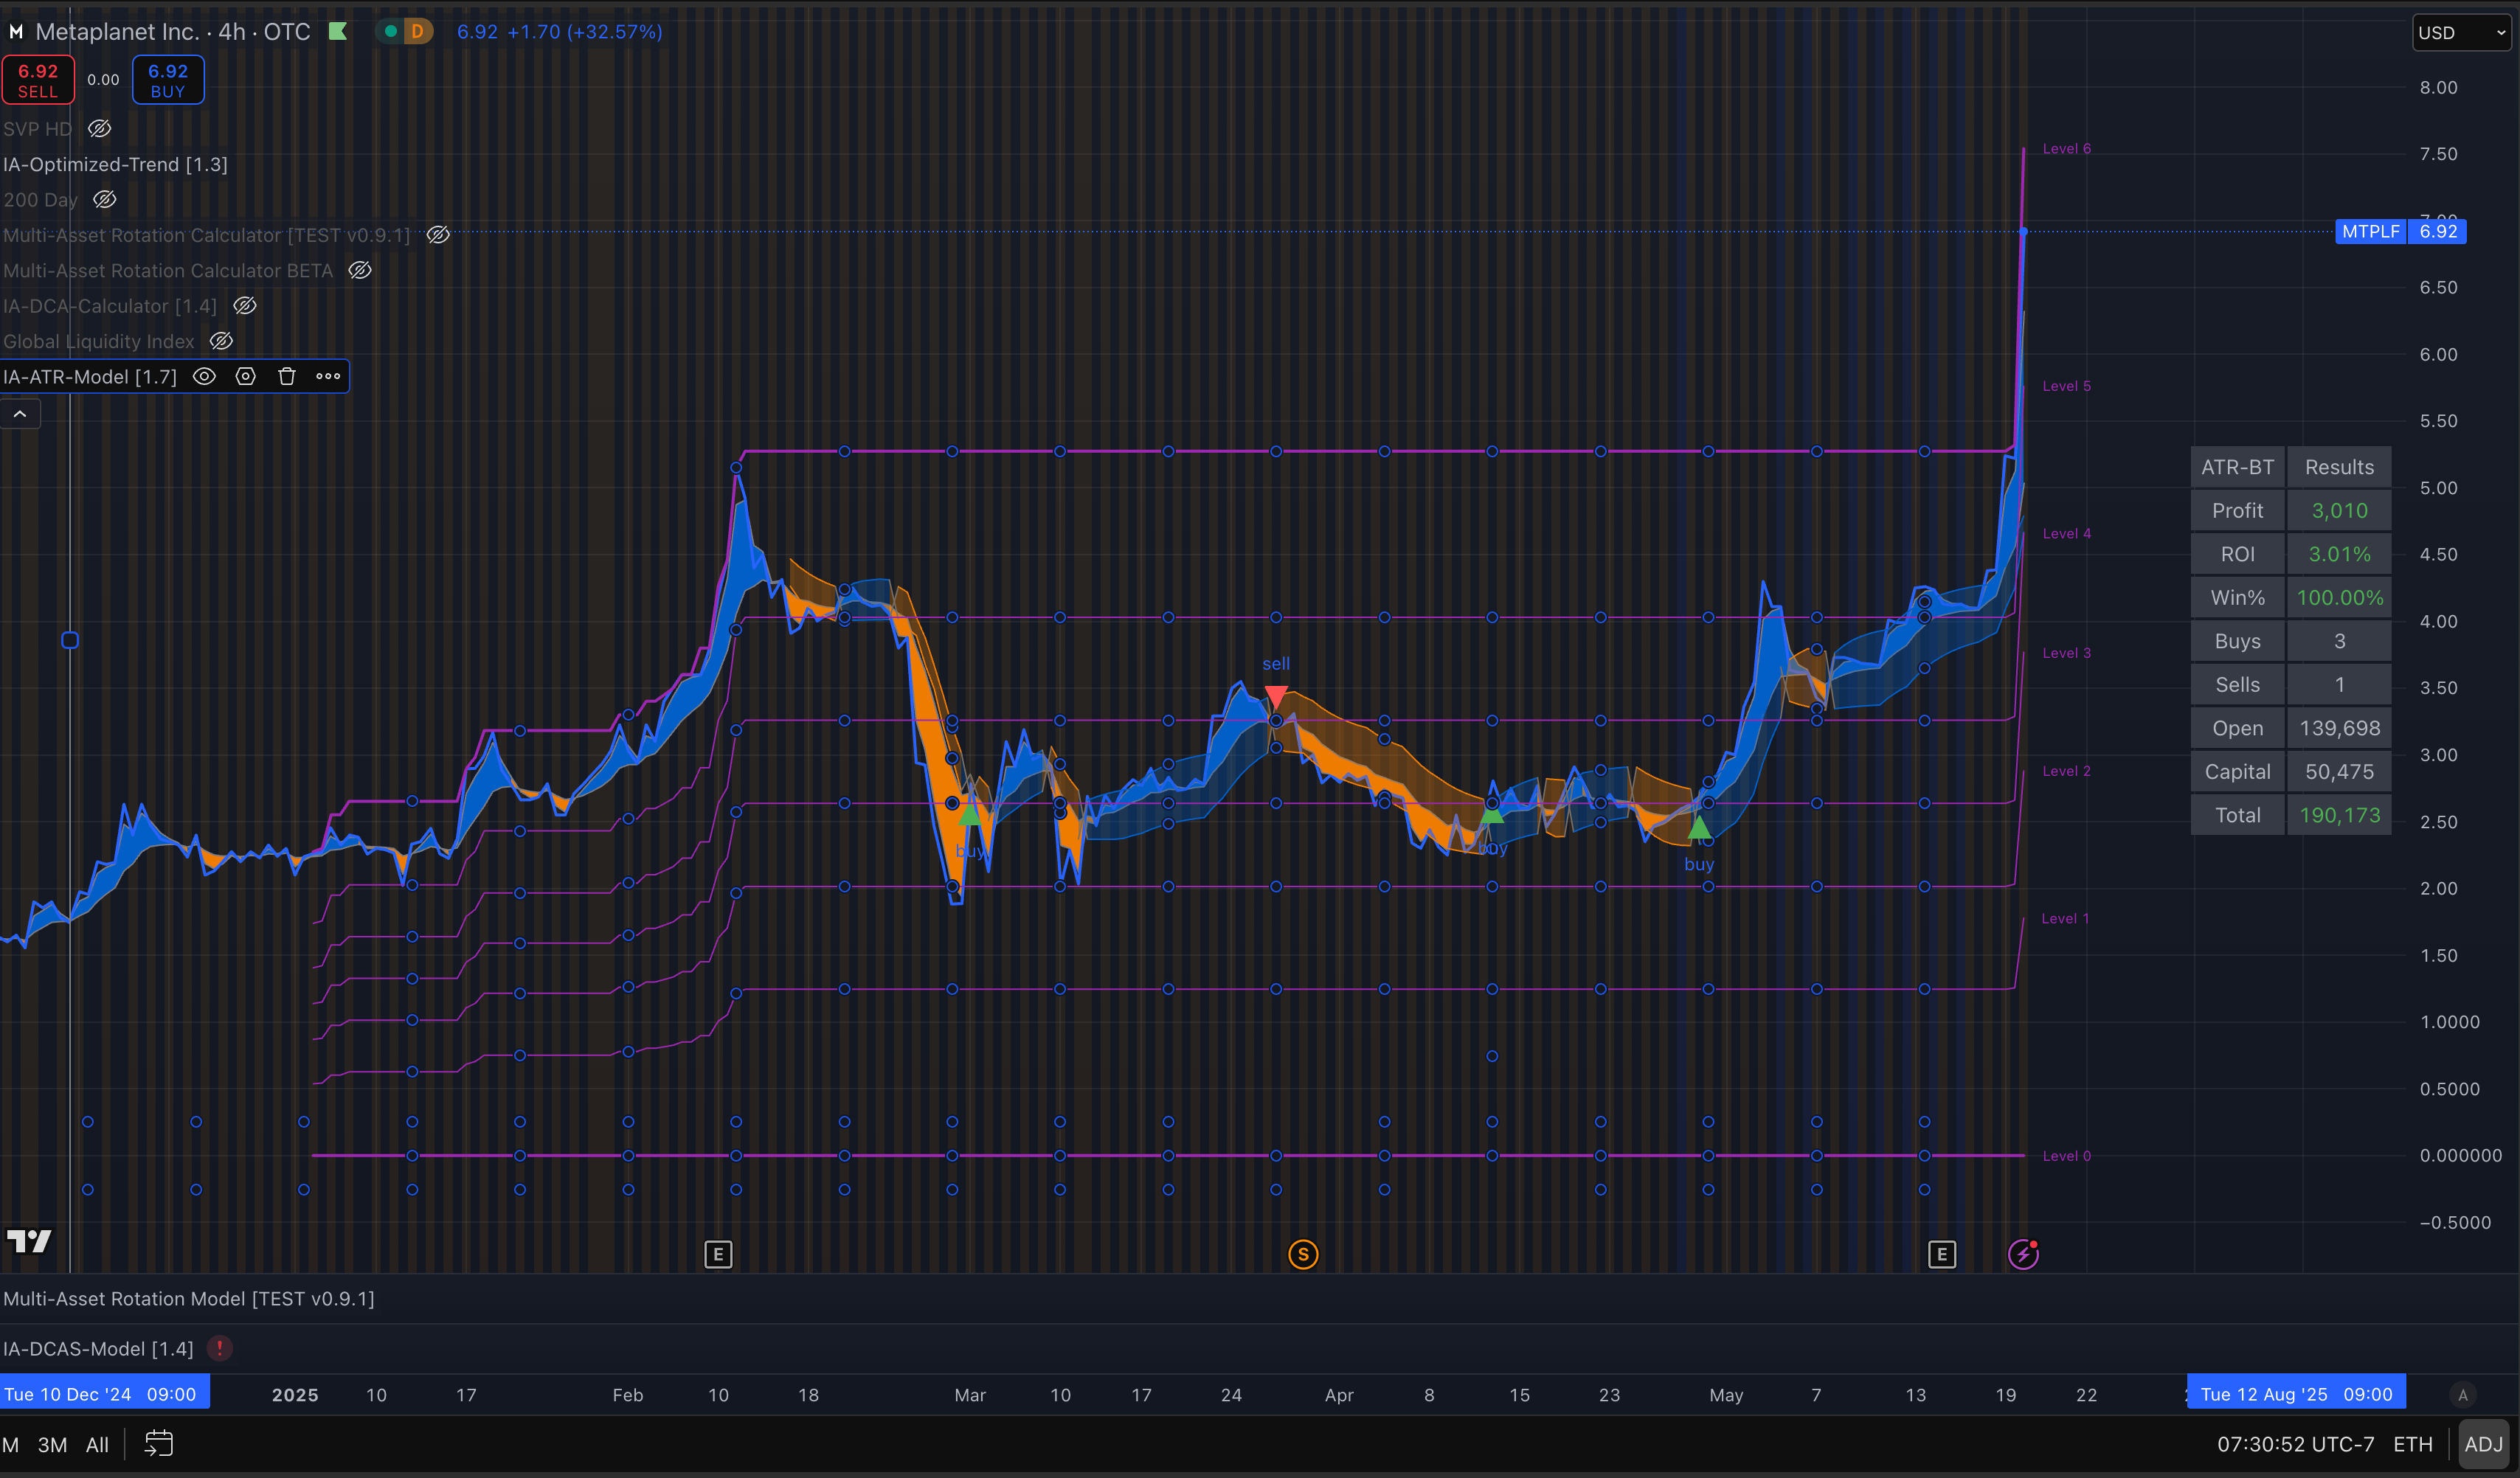
Task: Click the Level 6 label
Action: click(2066, 148)
